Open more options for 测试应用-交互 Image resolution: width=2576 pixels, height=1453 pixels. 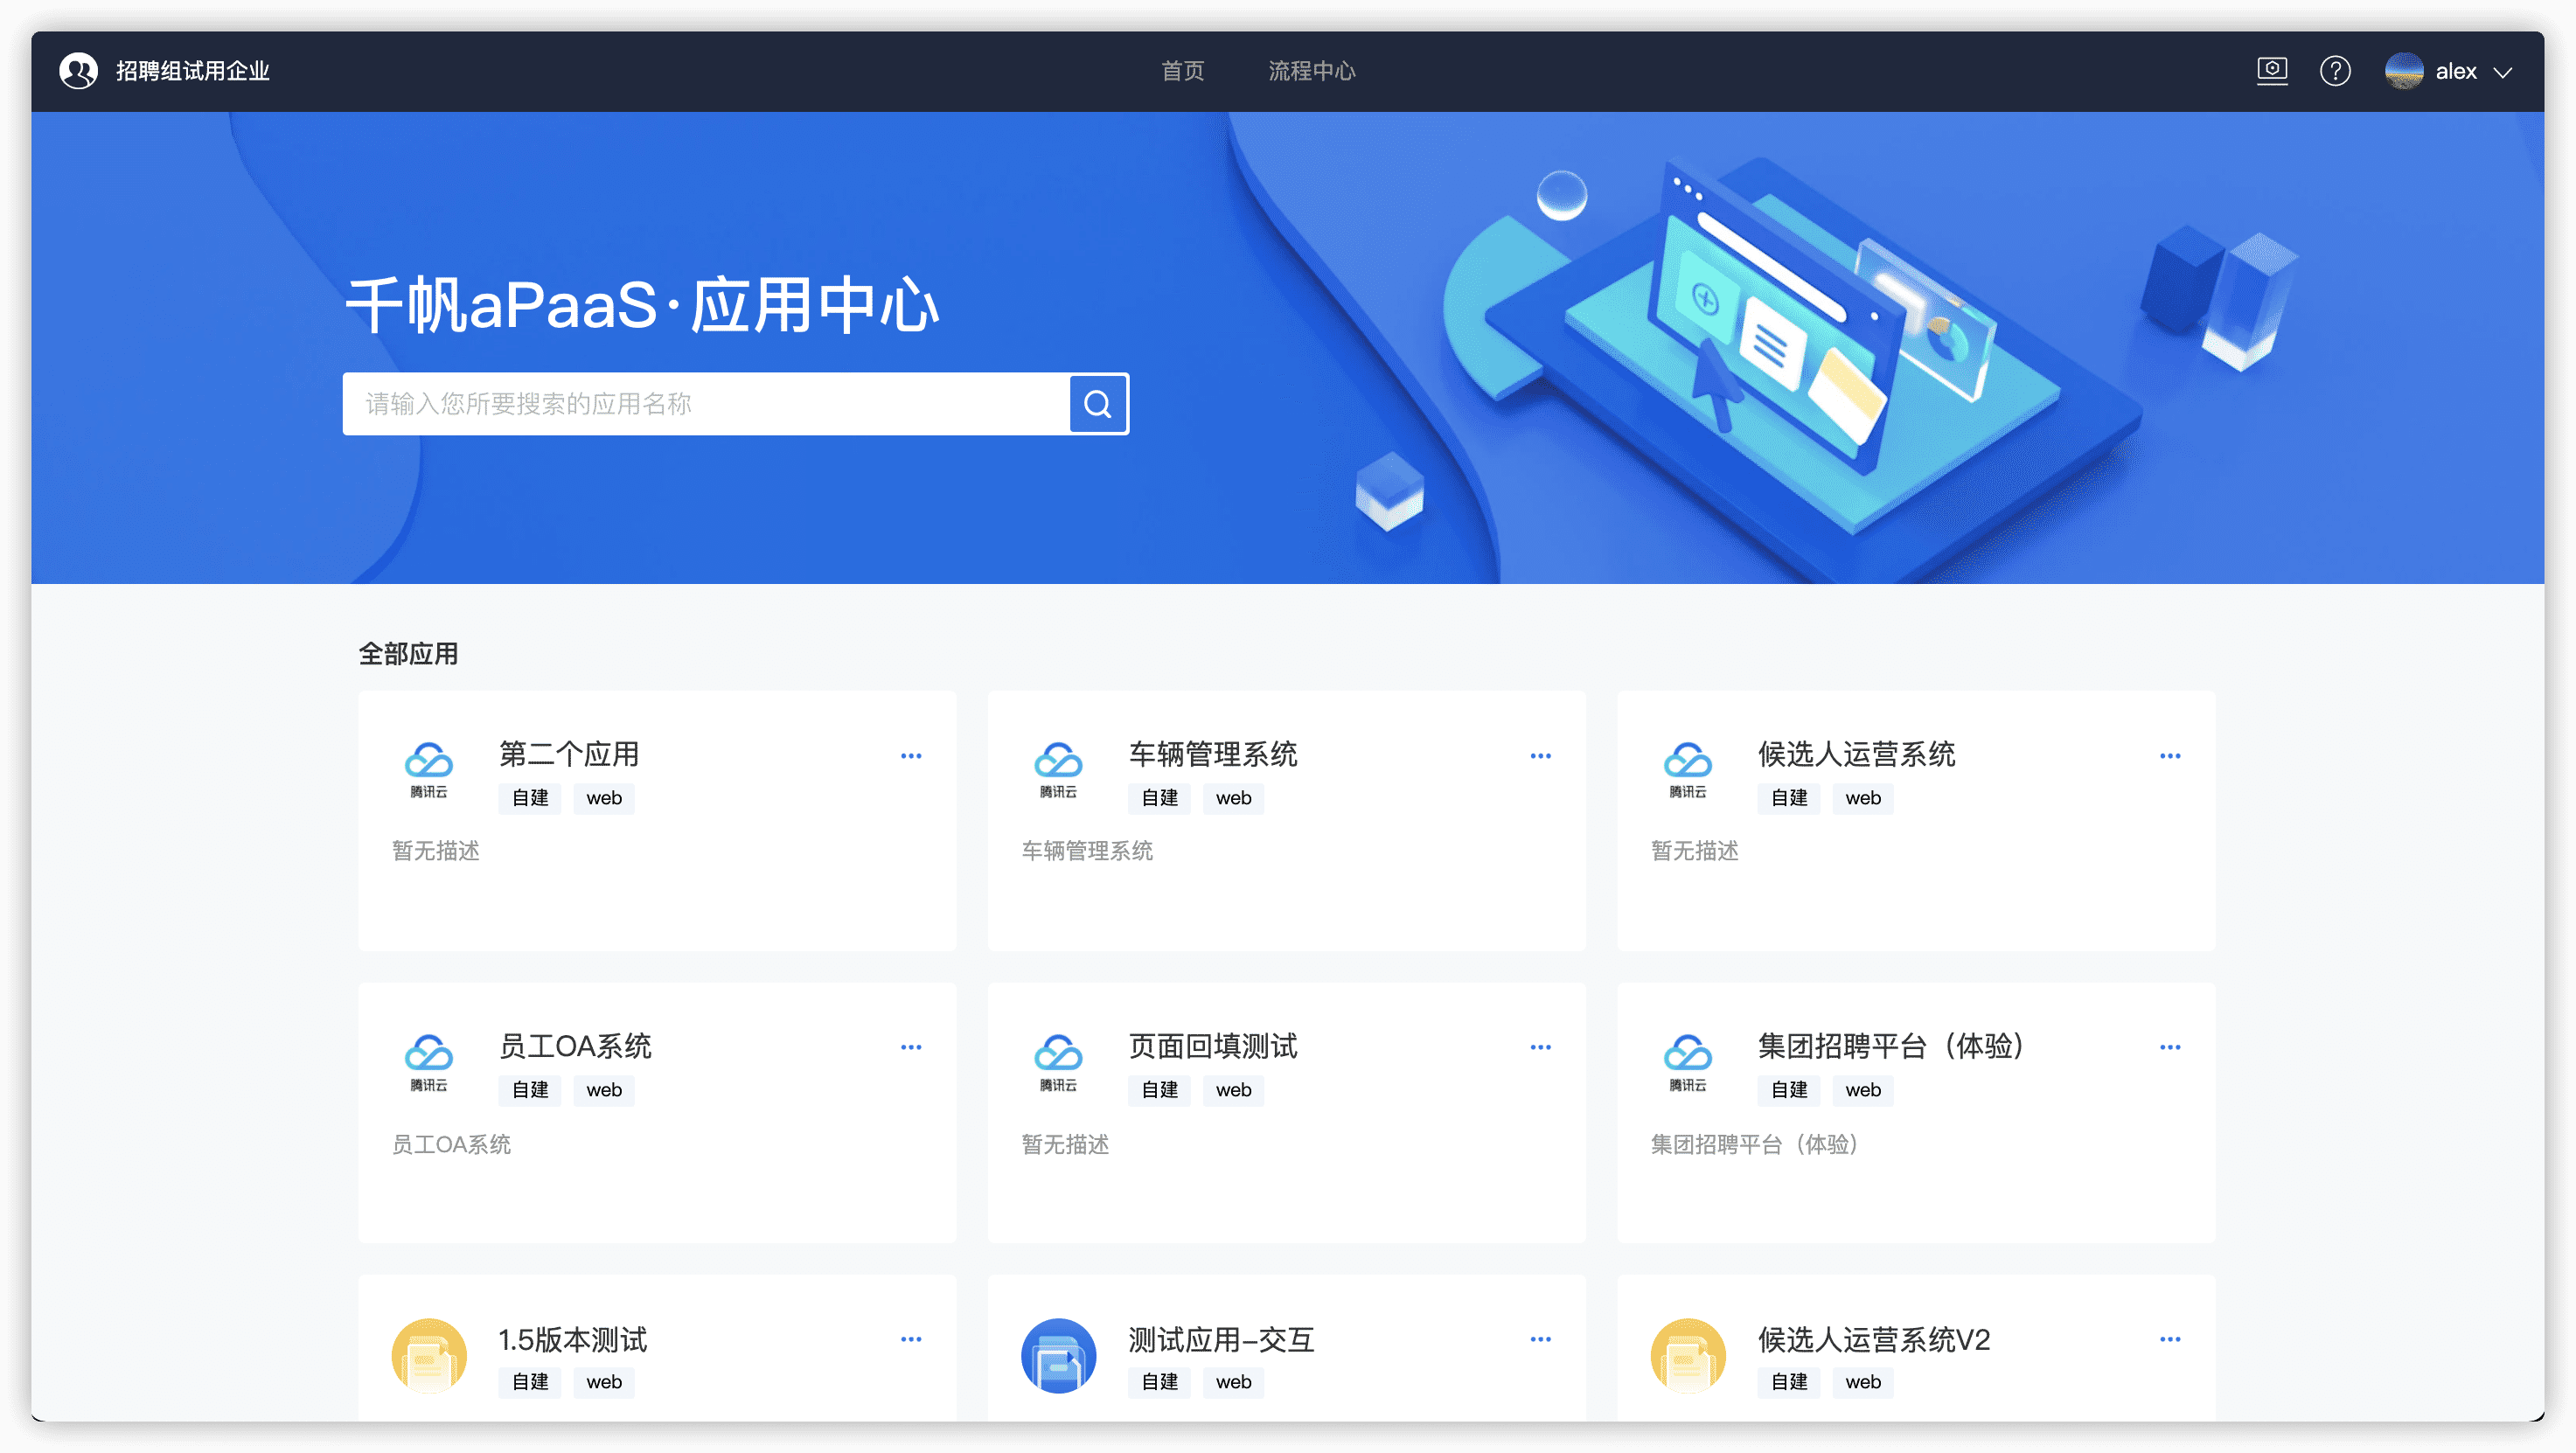click(1540, 1339)
